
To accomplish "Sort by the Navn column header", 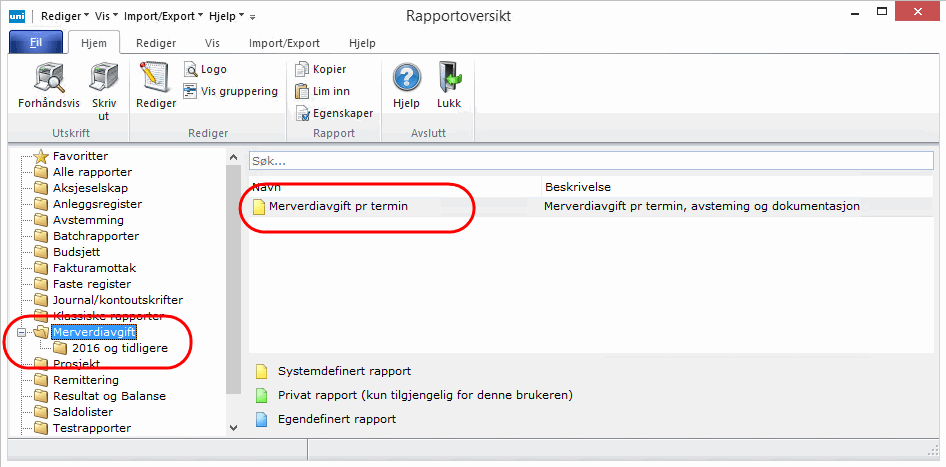I will point(395,187).
